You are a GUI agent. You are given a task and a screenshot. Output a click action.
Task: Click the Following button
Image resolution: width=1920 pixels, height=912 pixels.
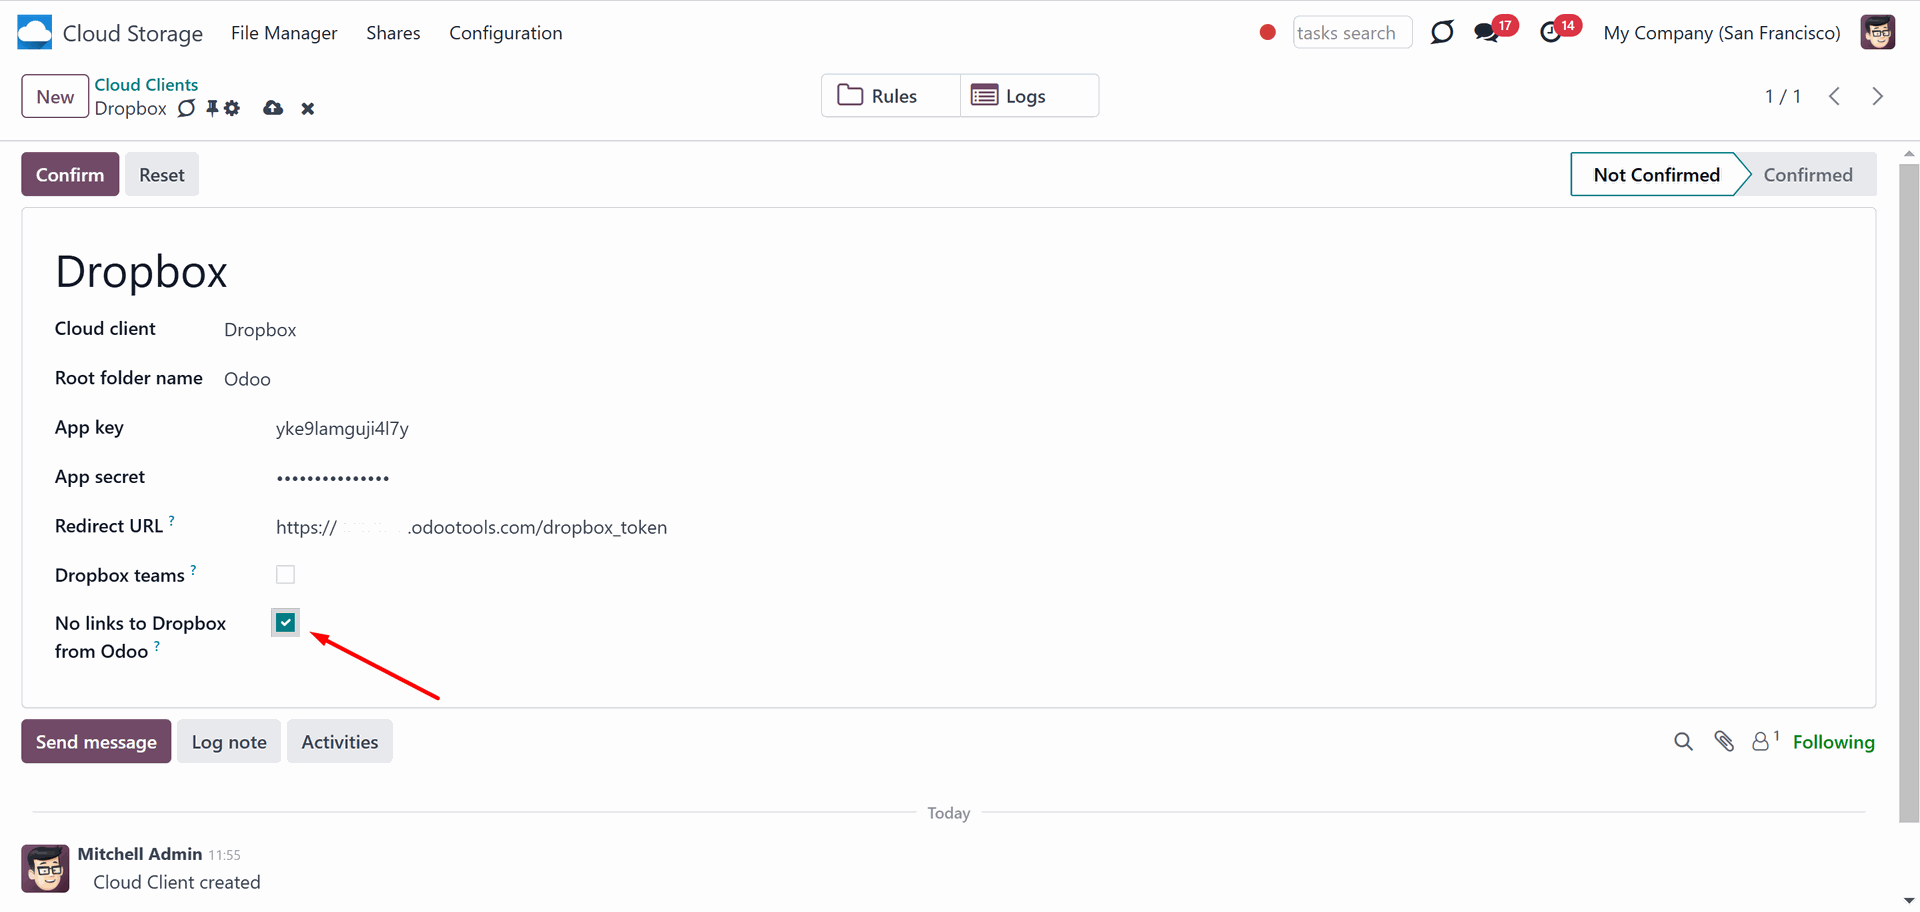(x=1833, y=742)
